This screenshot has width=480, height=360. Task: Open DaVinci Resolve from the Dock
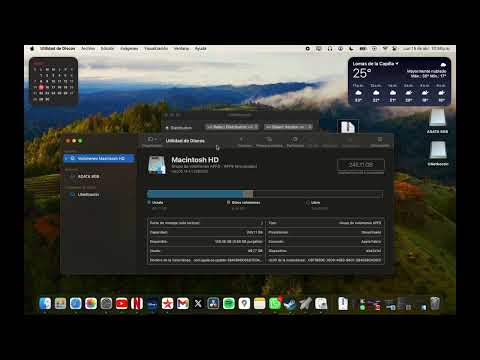click(x=213, y=304)
